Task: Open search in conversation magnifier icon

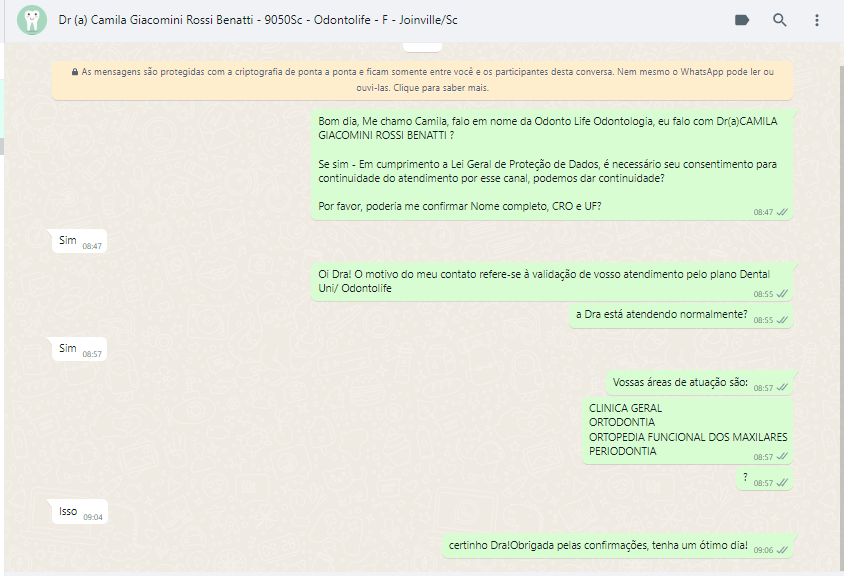Action: (779, 20)
